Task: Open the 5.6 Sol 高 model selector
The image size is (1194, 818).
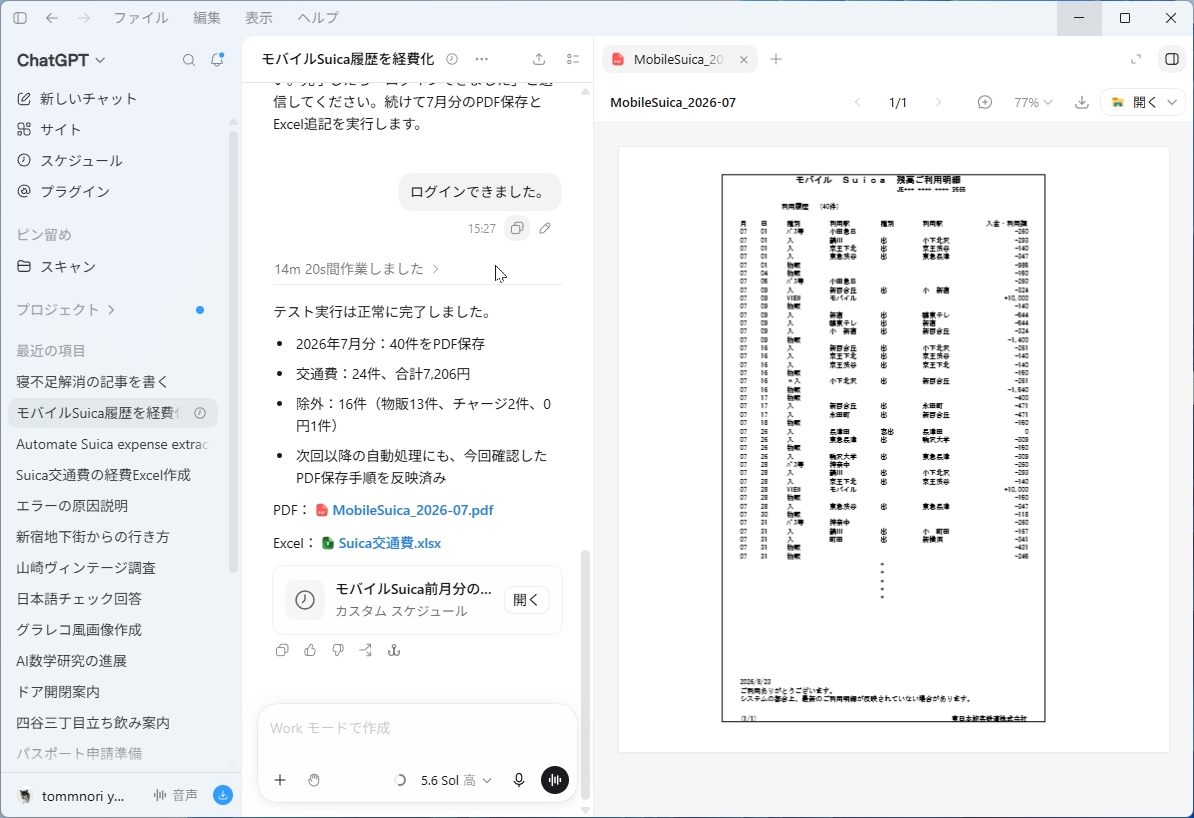Action: pos(455,781)
